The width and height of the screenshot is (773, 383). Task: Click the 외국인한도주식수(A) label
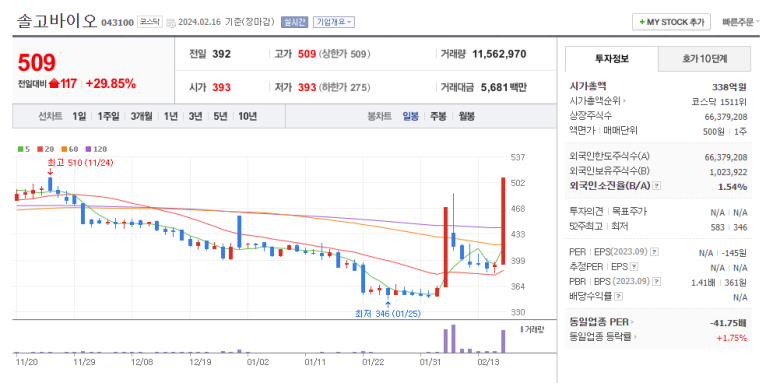(x=609, y=157)
